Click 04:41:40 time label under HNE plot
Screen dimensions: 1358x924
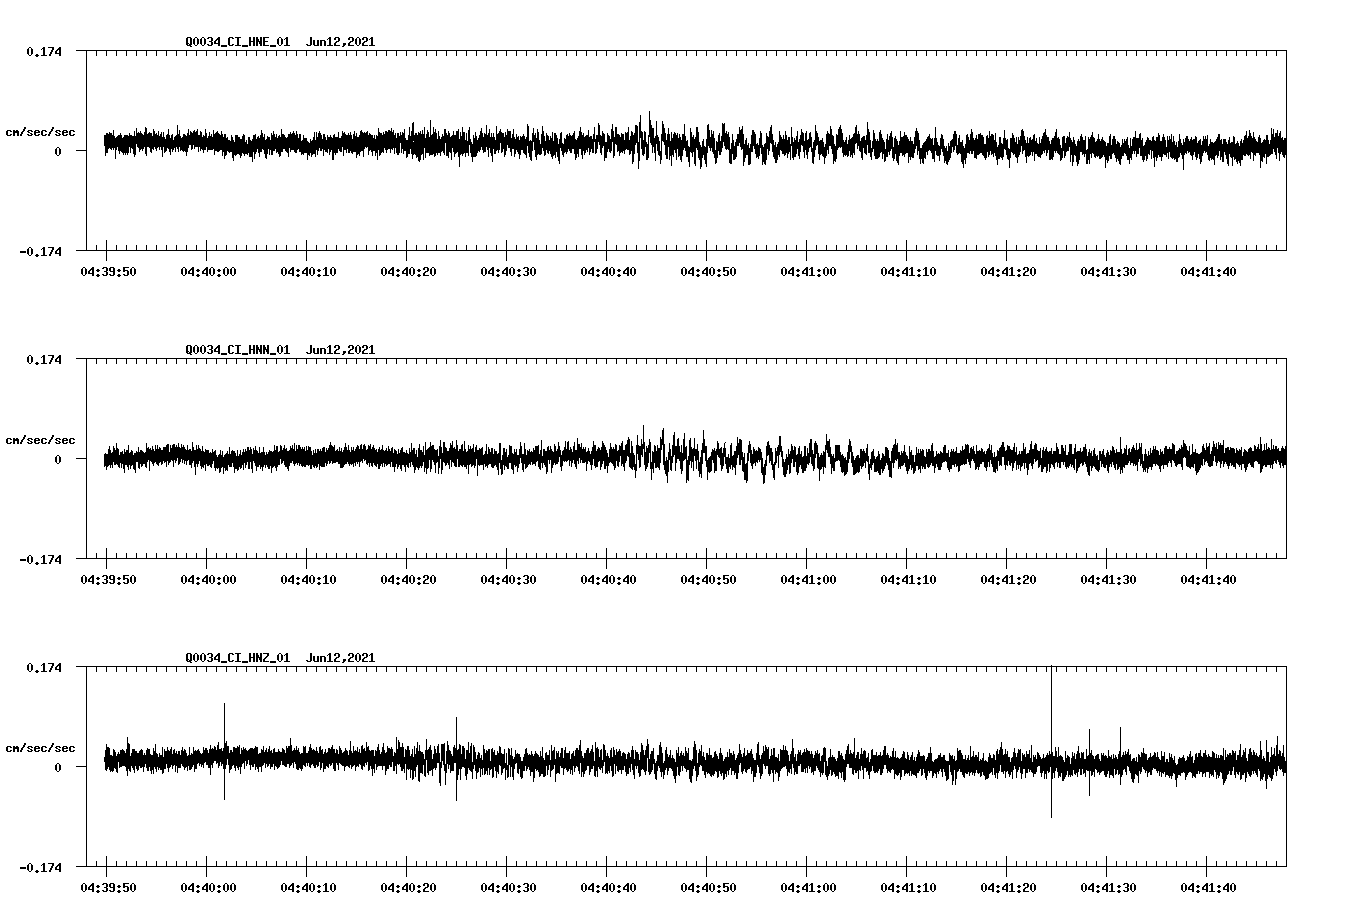point(1208,272)
